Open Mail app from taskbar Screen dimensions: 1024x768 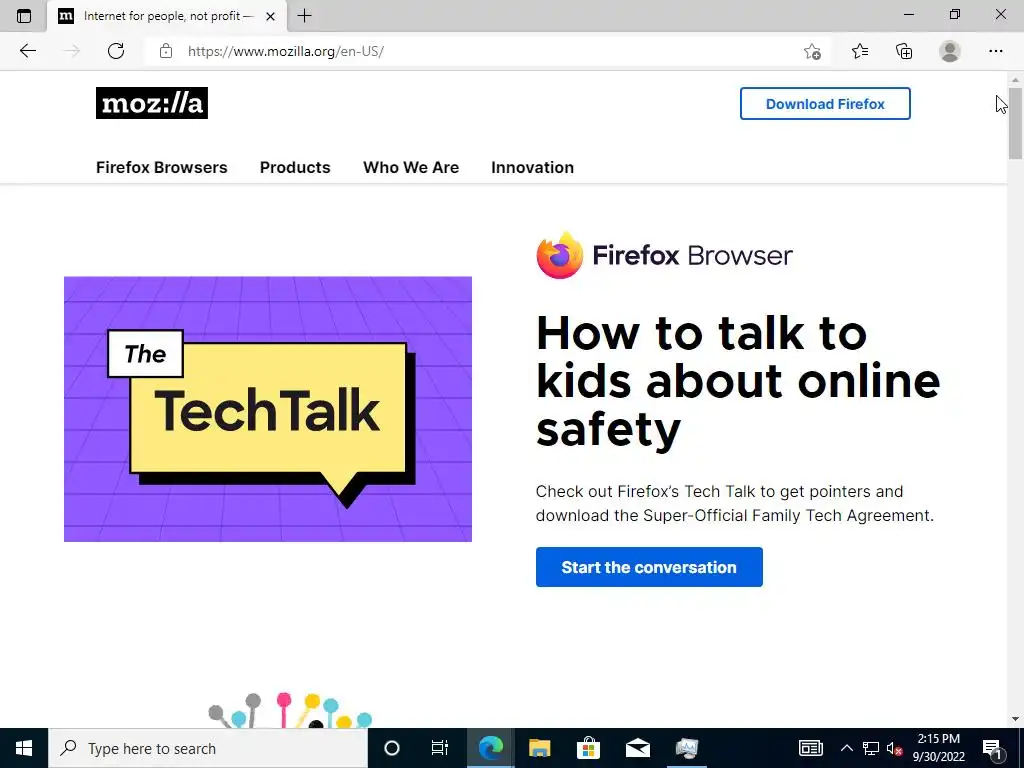[x=637, y=748]
